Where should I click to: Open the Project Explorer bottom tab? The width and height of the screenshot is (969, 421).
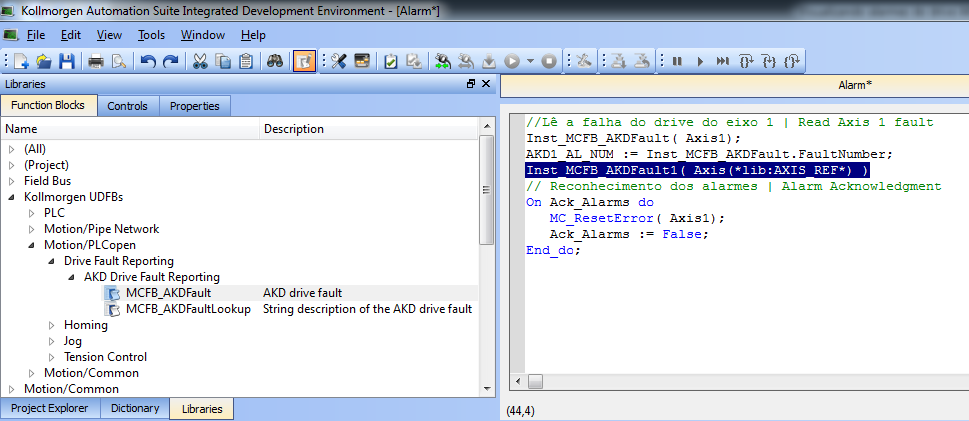[x=49, y=409]
